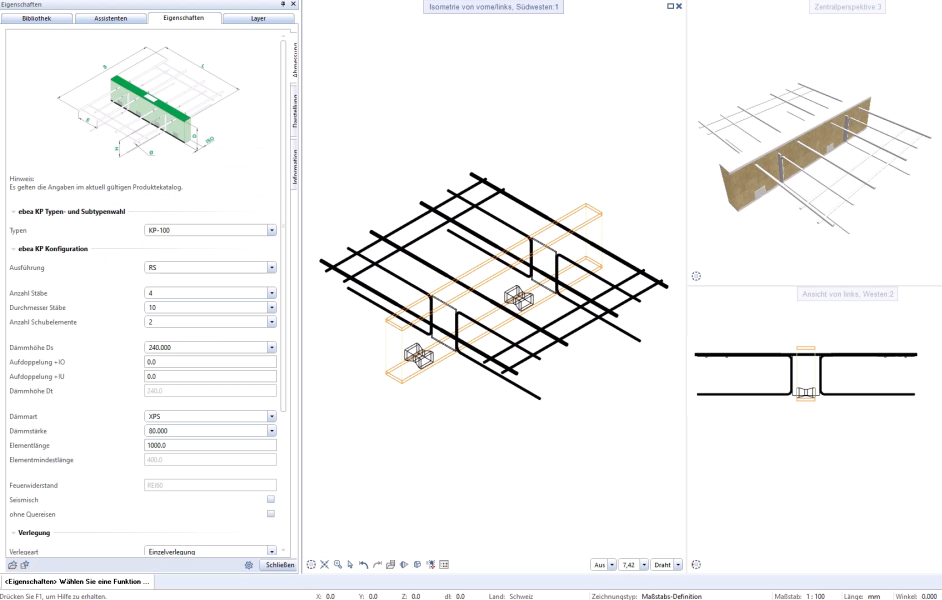Image resolution: width=942 pixels, height=600 pixels.
Task: Switch to the Bibliothek tab
Action: 37,17
